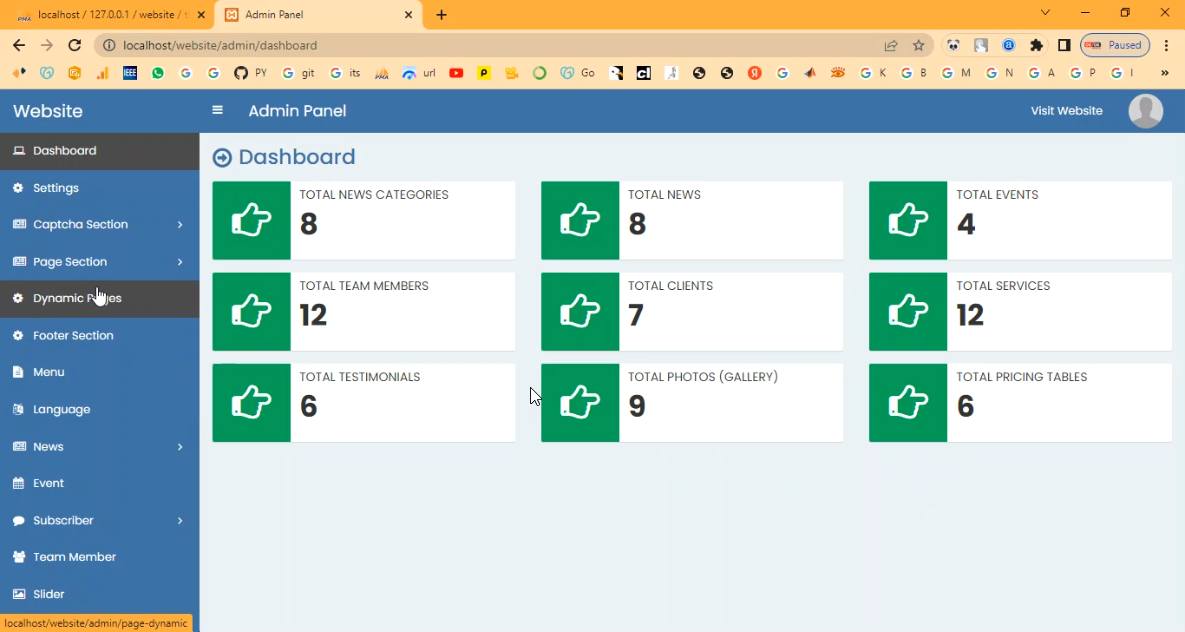The height and width of the screenshot is (632, 1185).
Task: Bookmark this page with star icon
Action: click(918, 45)
